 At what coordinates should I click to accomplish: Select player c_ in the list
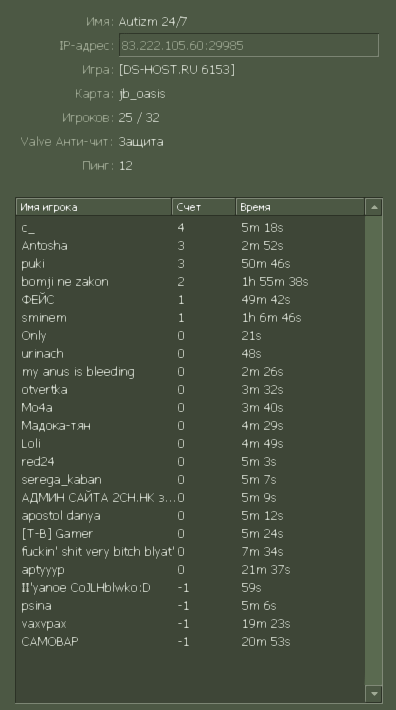(191, 228)
